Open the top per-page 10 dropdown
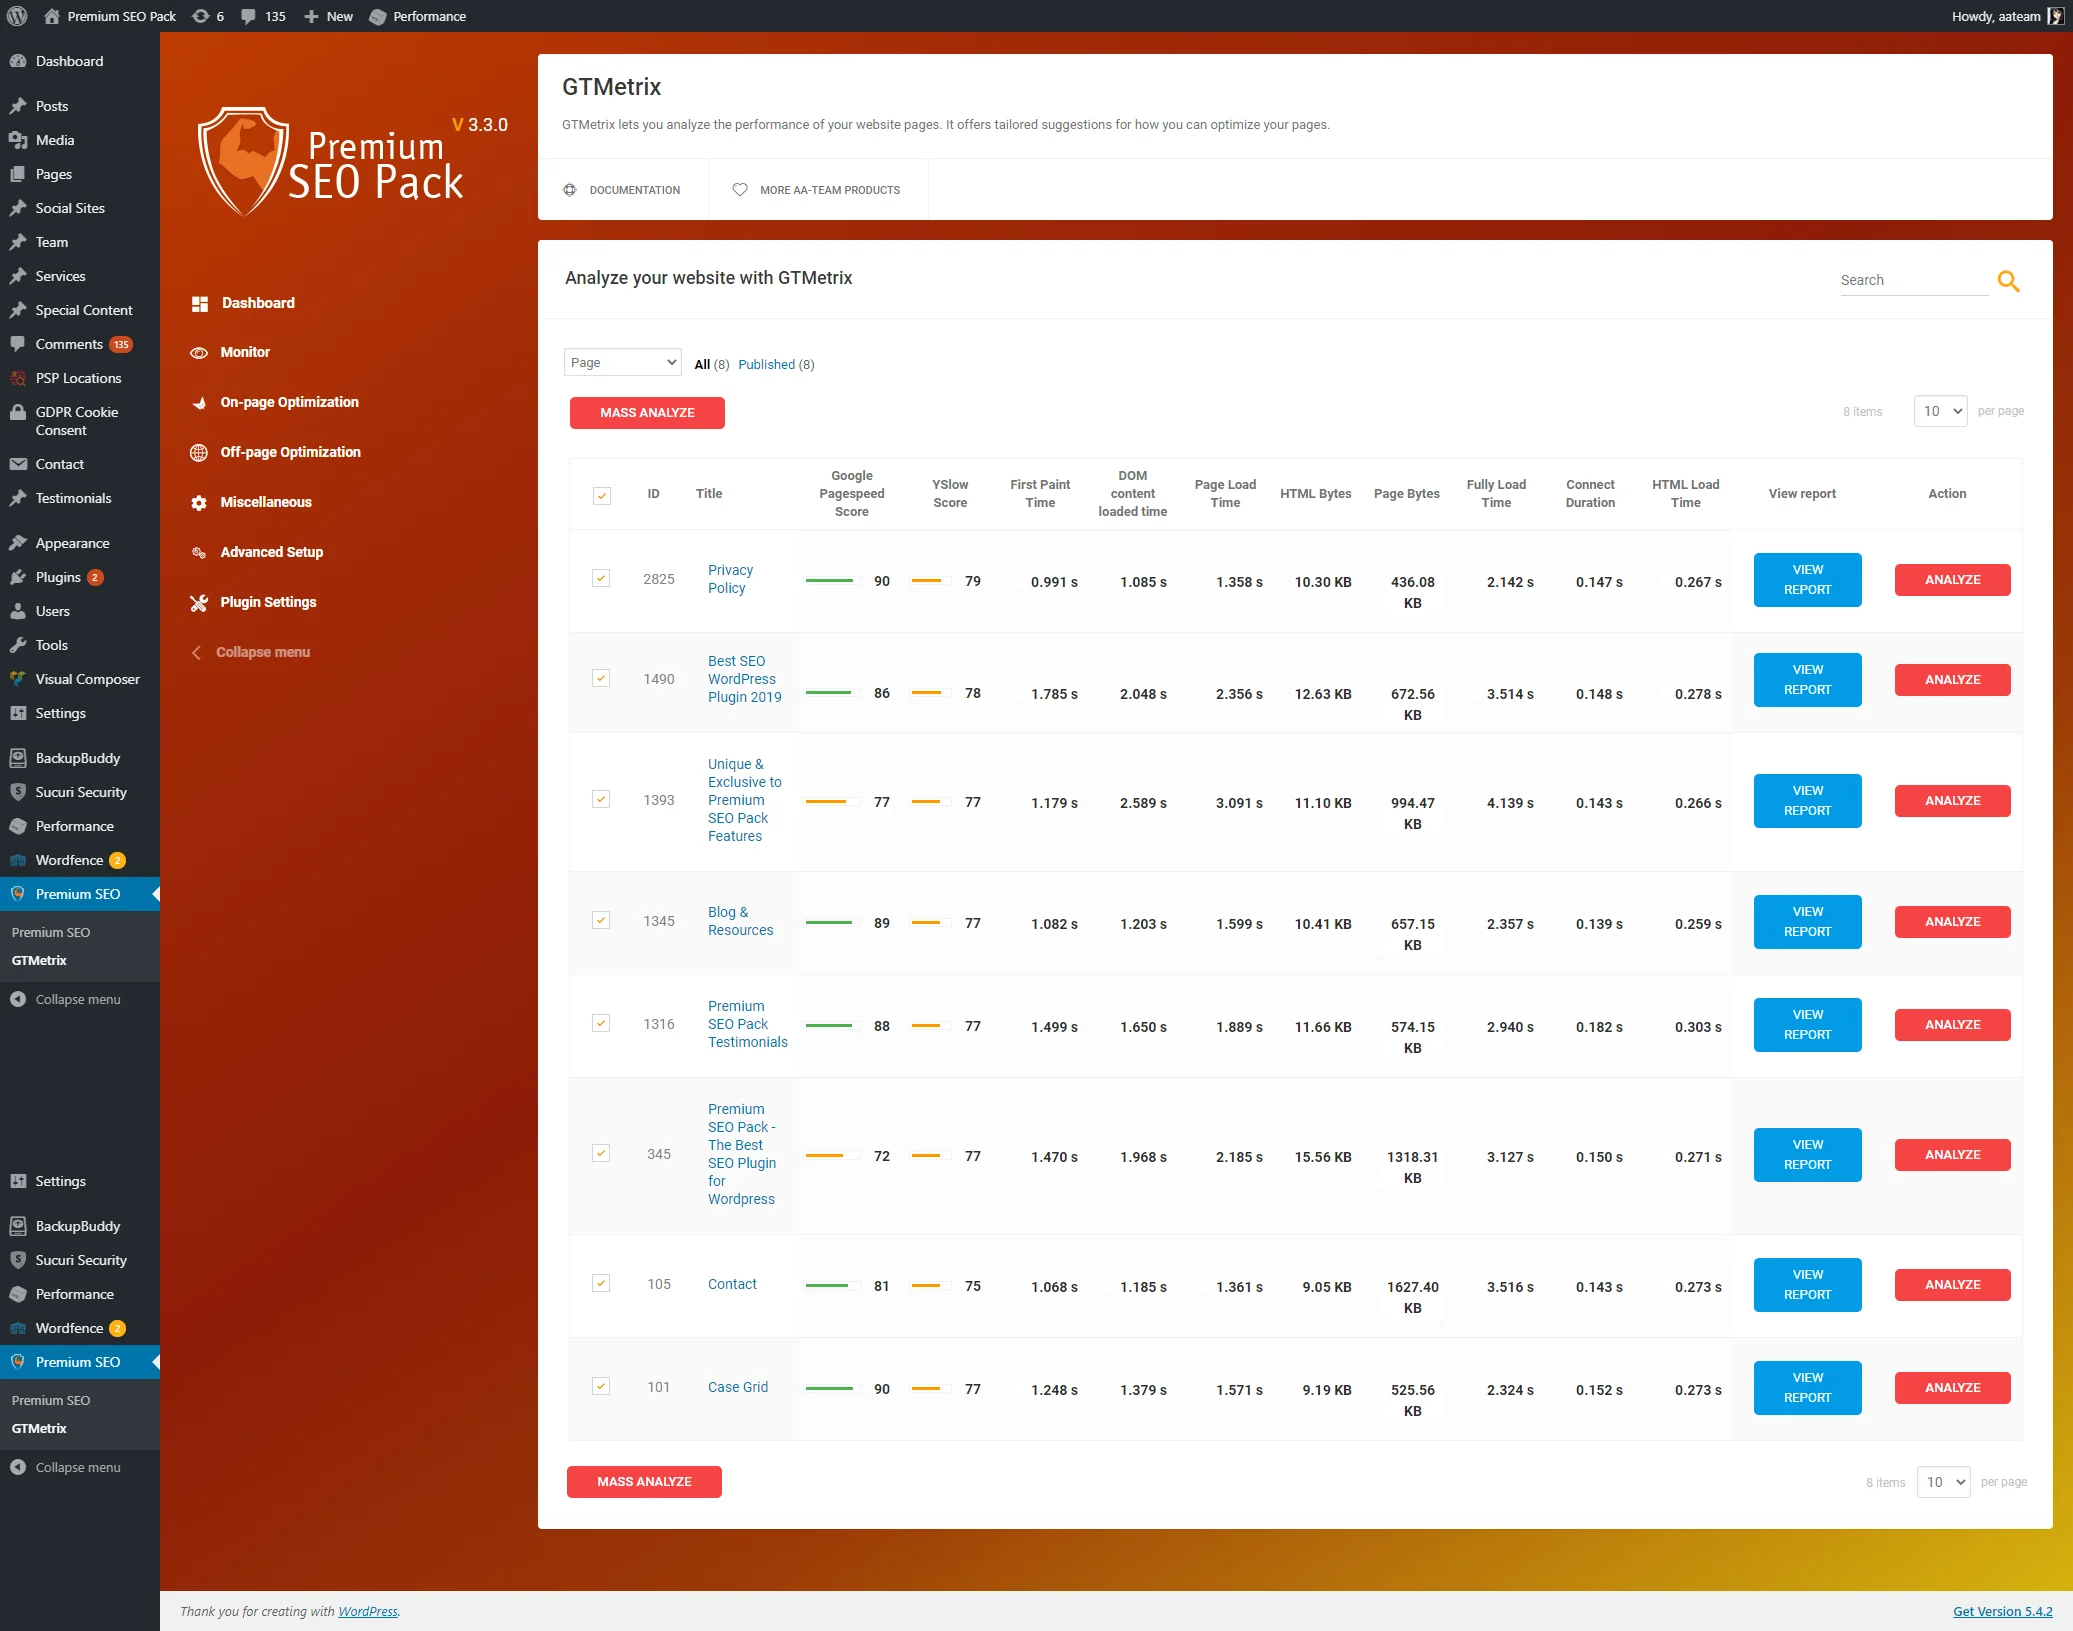 click(1940, 411)
